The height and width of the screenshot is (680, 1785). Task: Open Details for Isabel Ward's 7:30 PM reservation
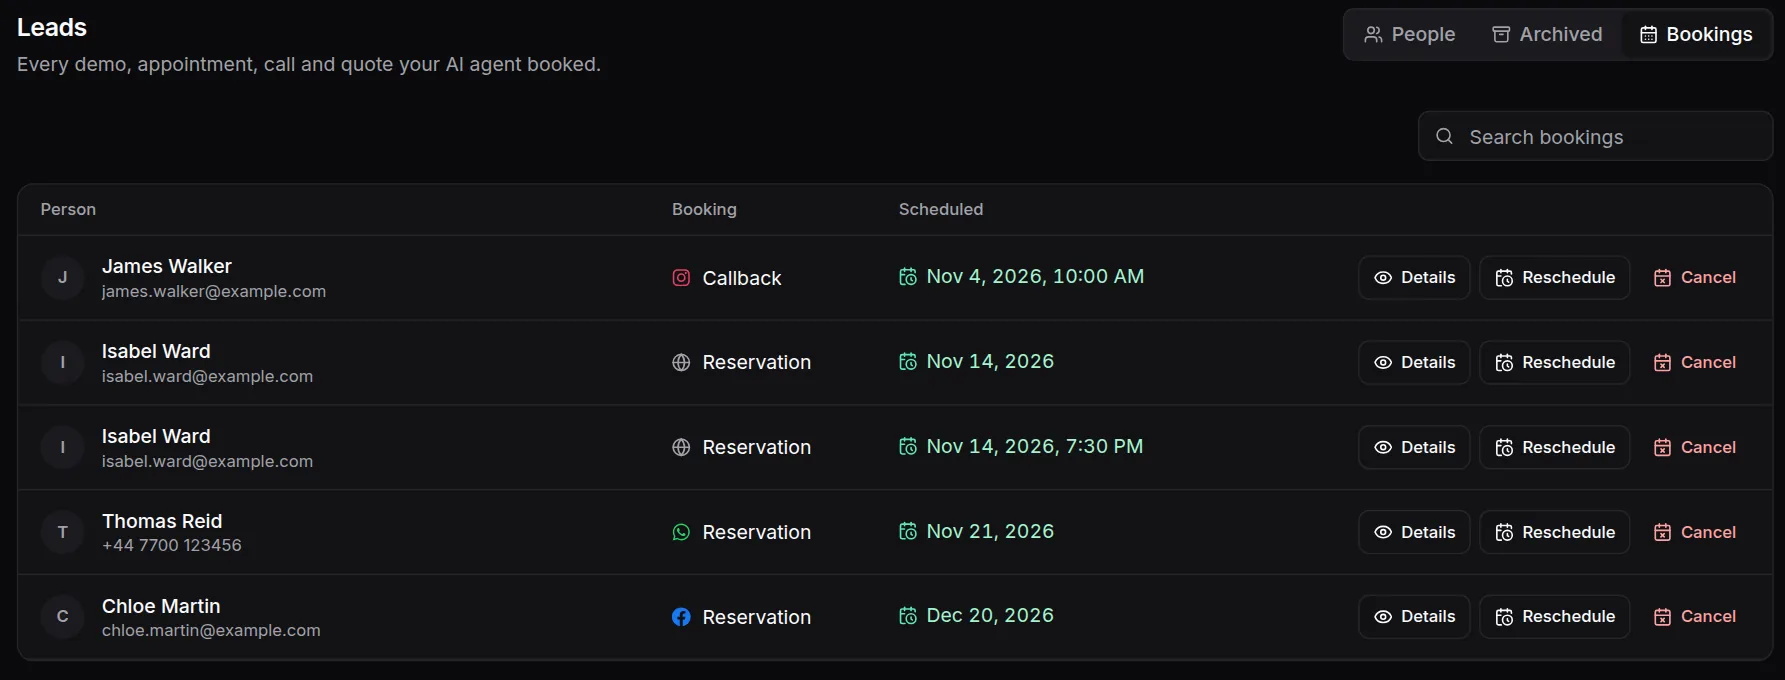pyautogui.click(x=1414, y=447)
